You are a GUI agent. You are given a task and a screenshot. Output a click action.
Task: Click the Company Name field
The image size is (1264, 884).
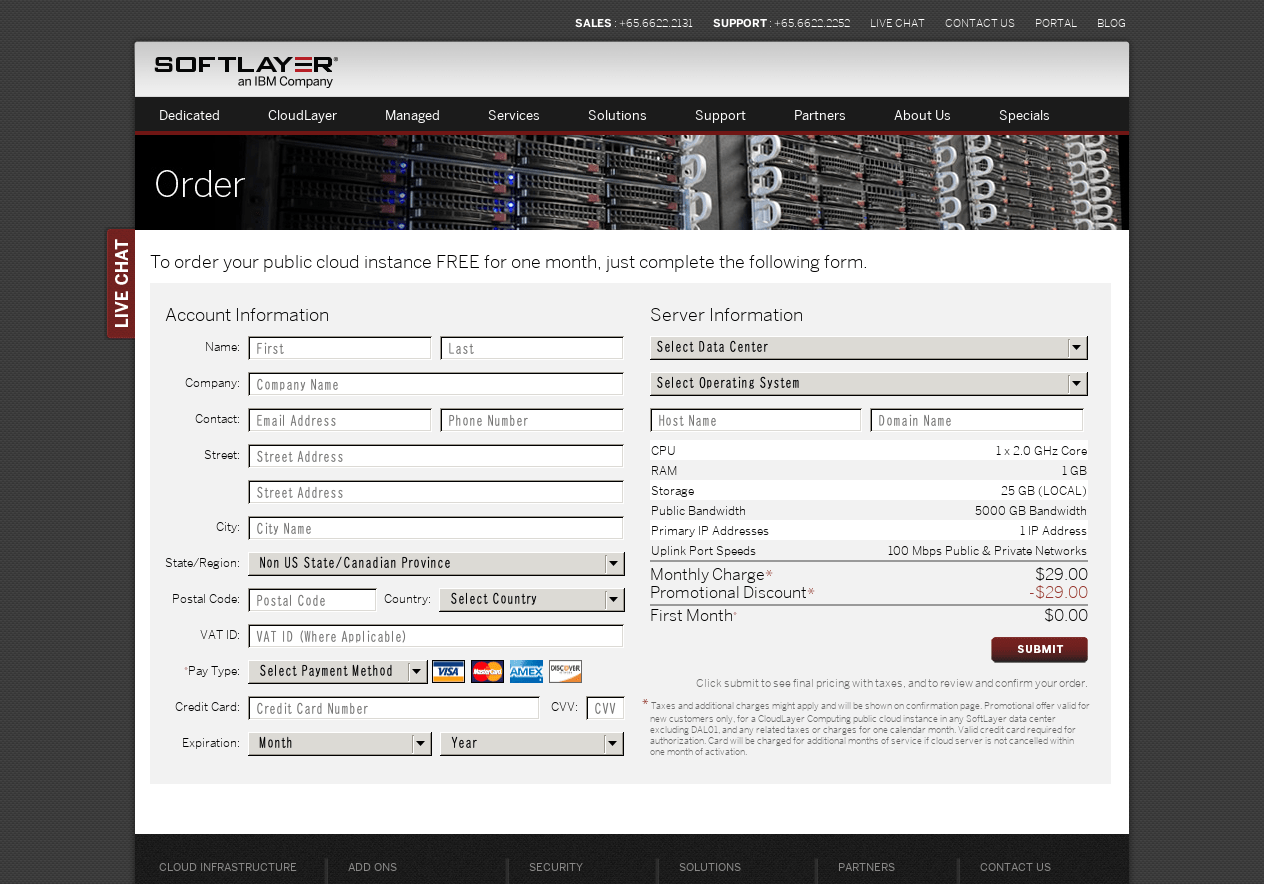coord(436,384)
